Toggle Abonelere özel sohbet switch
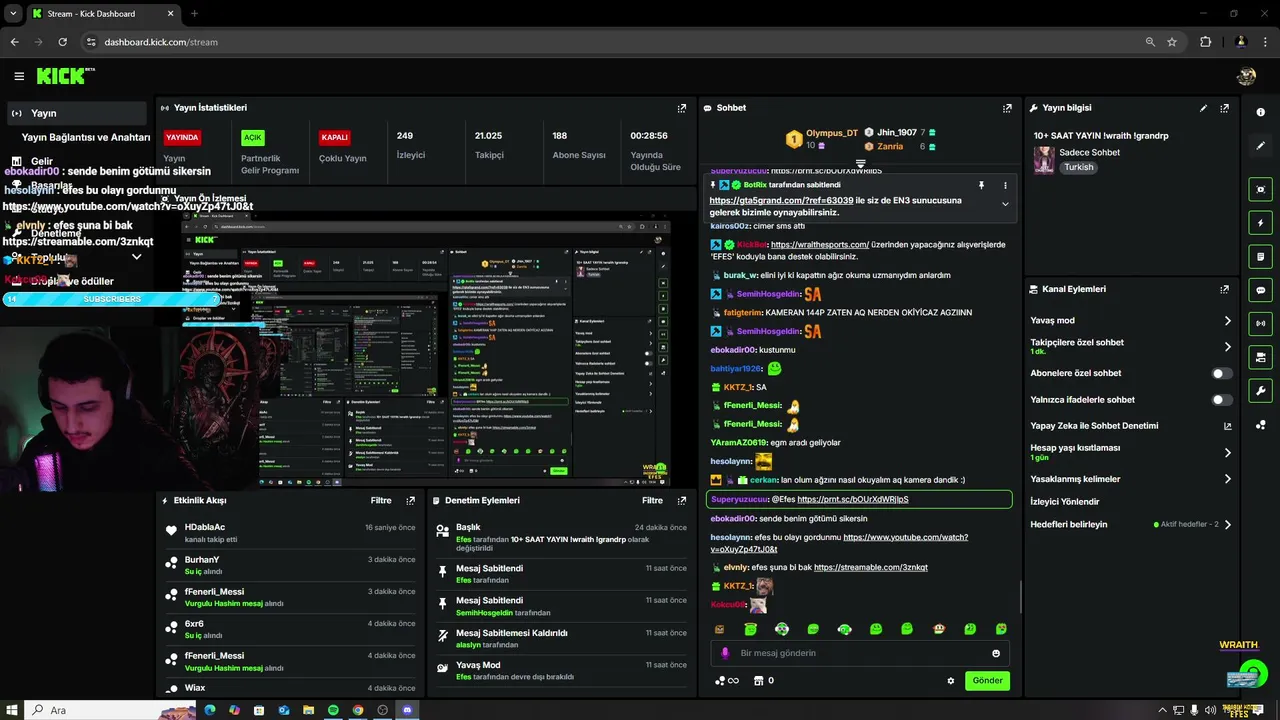This screenshot has width=1280, height=720. point(1222,373)
